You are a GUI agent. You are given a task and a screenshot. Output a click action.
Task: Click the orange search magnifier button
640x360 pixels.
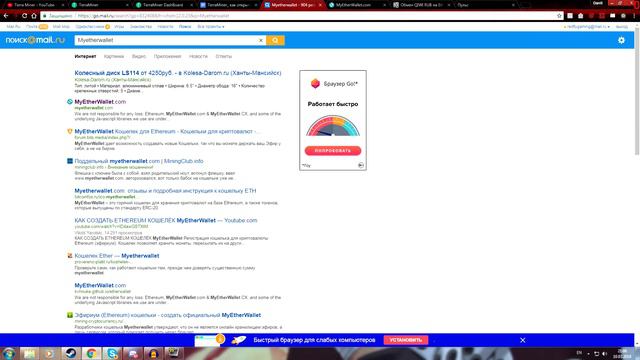pyautogui.click(x=275, y=40)
